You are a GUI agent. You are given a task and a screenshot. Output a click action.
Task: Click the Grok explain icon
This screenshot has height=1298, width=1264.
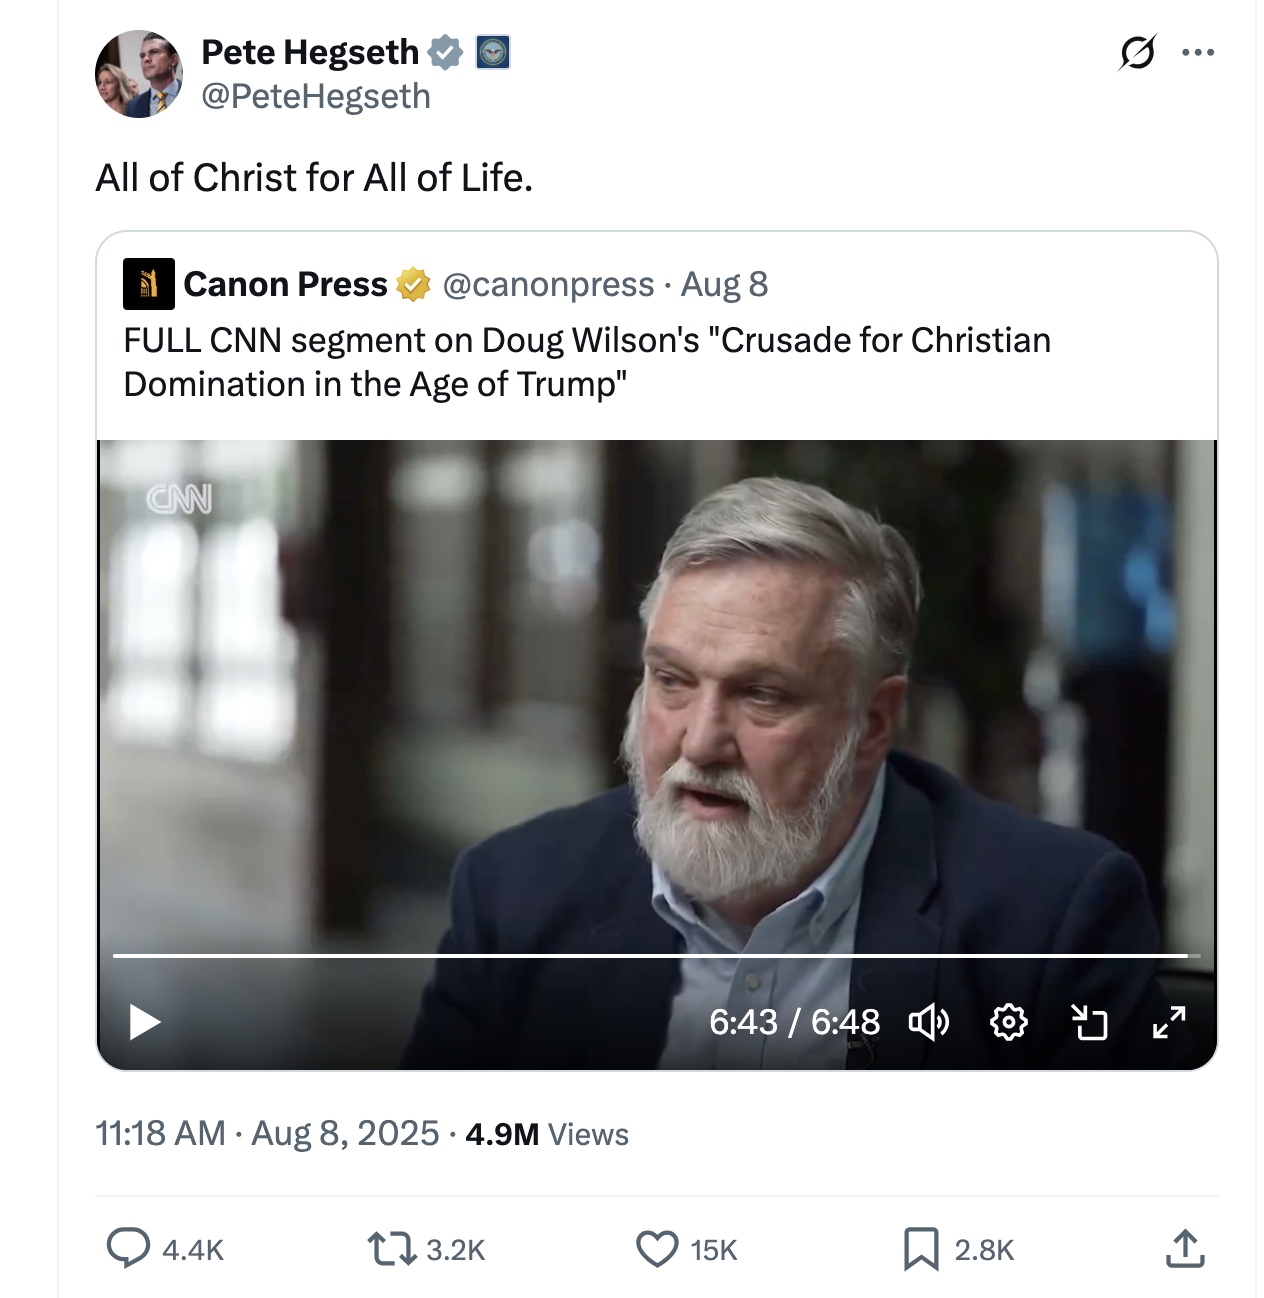(1137, 52)
